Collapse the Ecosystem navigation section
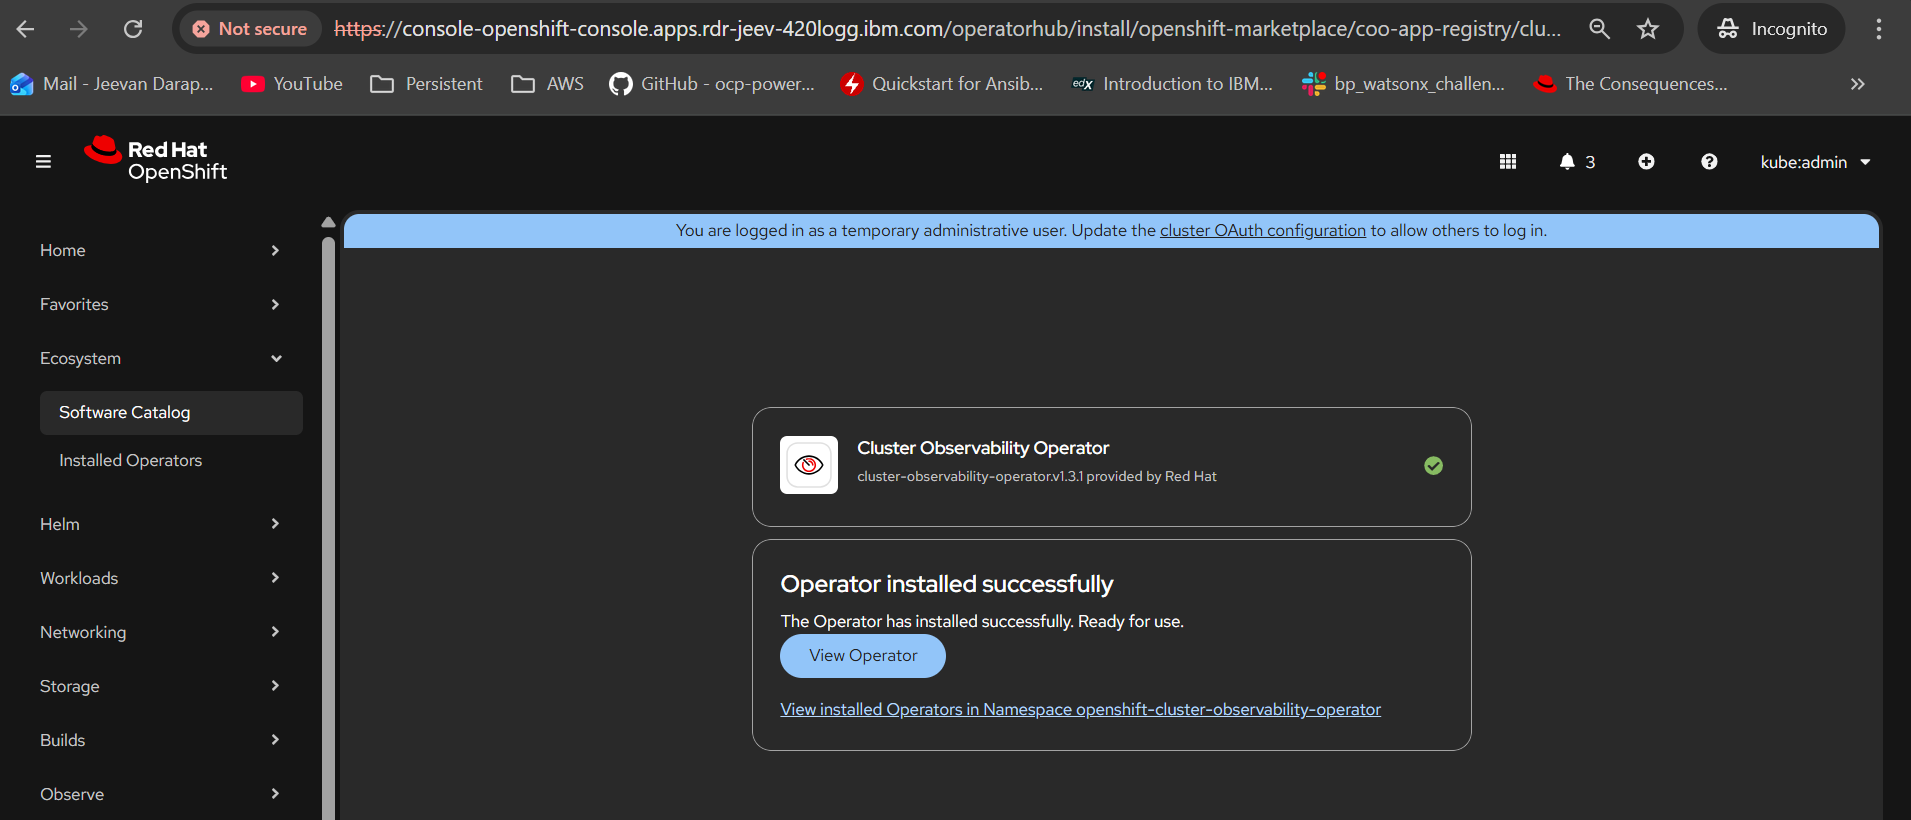1911x820 pixels. coord(160,358)
